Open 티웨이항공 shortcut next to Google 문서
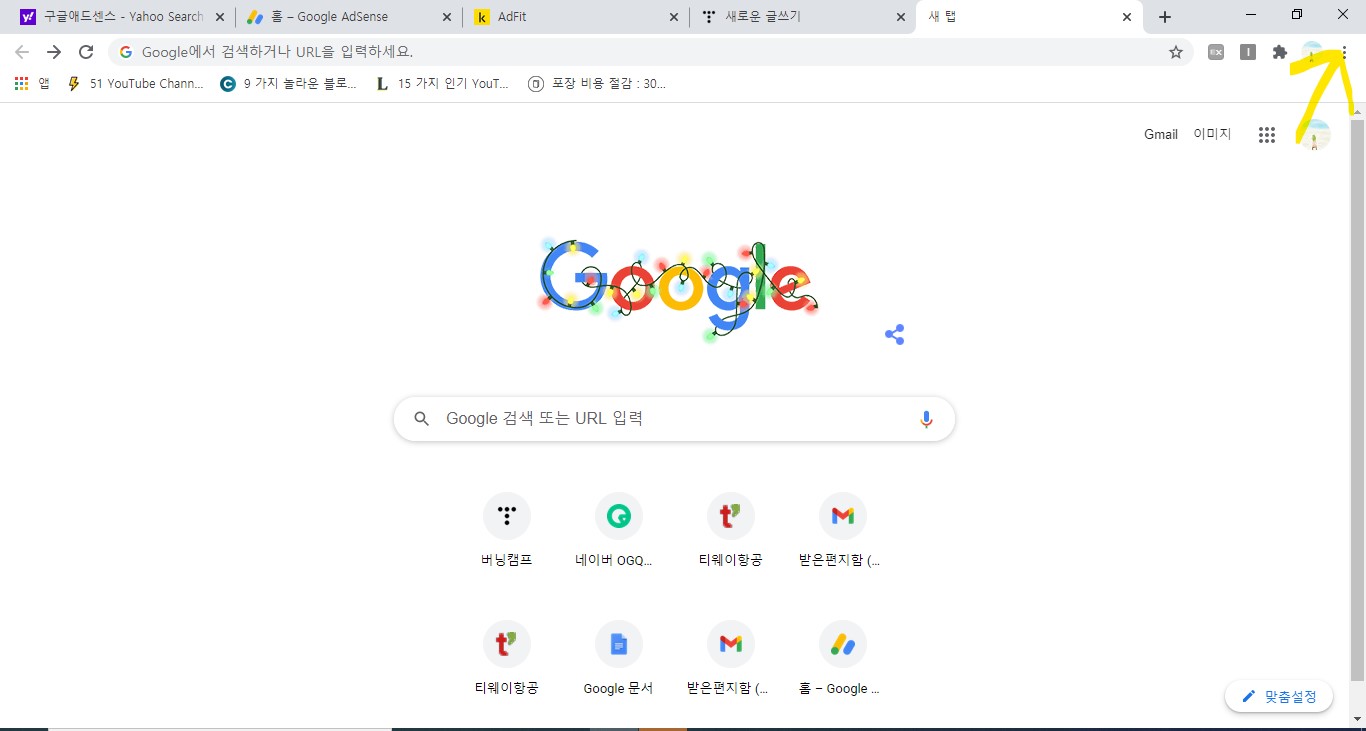The width and height of the screenshot is (1366, 731). click(x=507, y=658)
